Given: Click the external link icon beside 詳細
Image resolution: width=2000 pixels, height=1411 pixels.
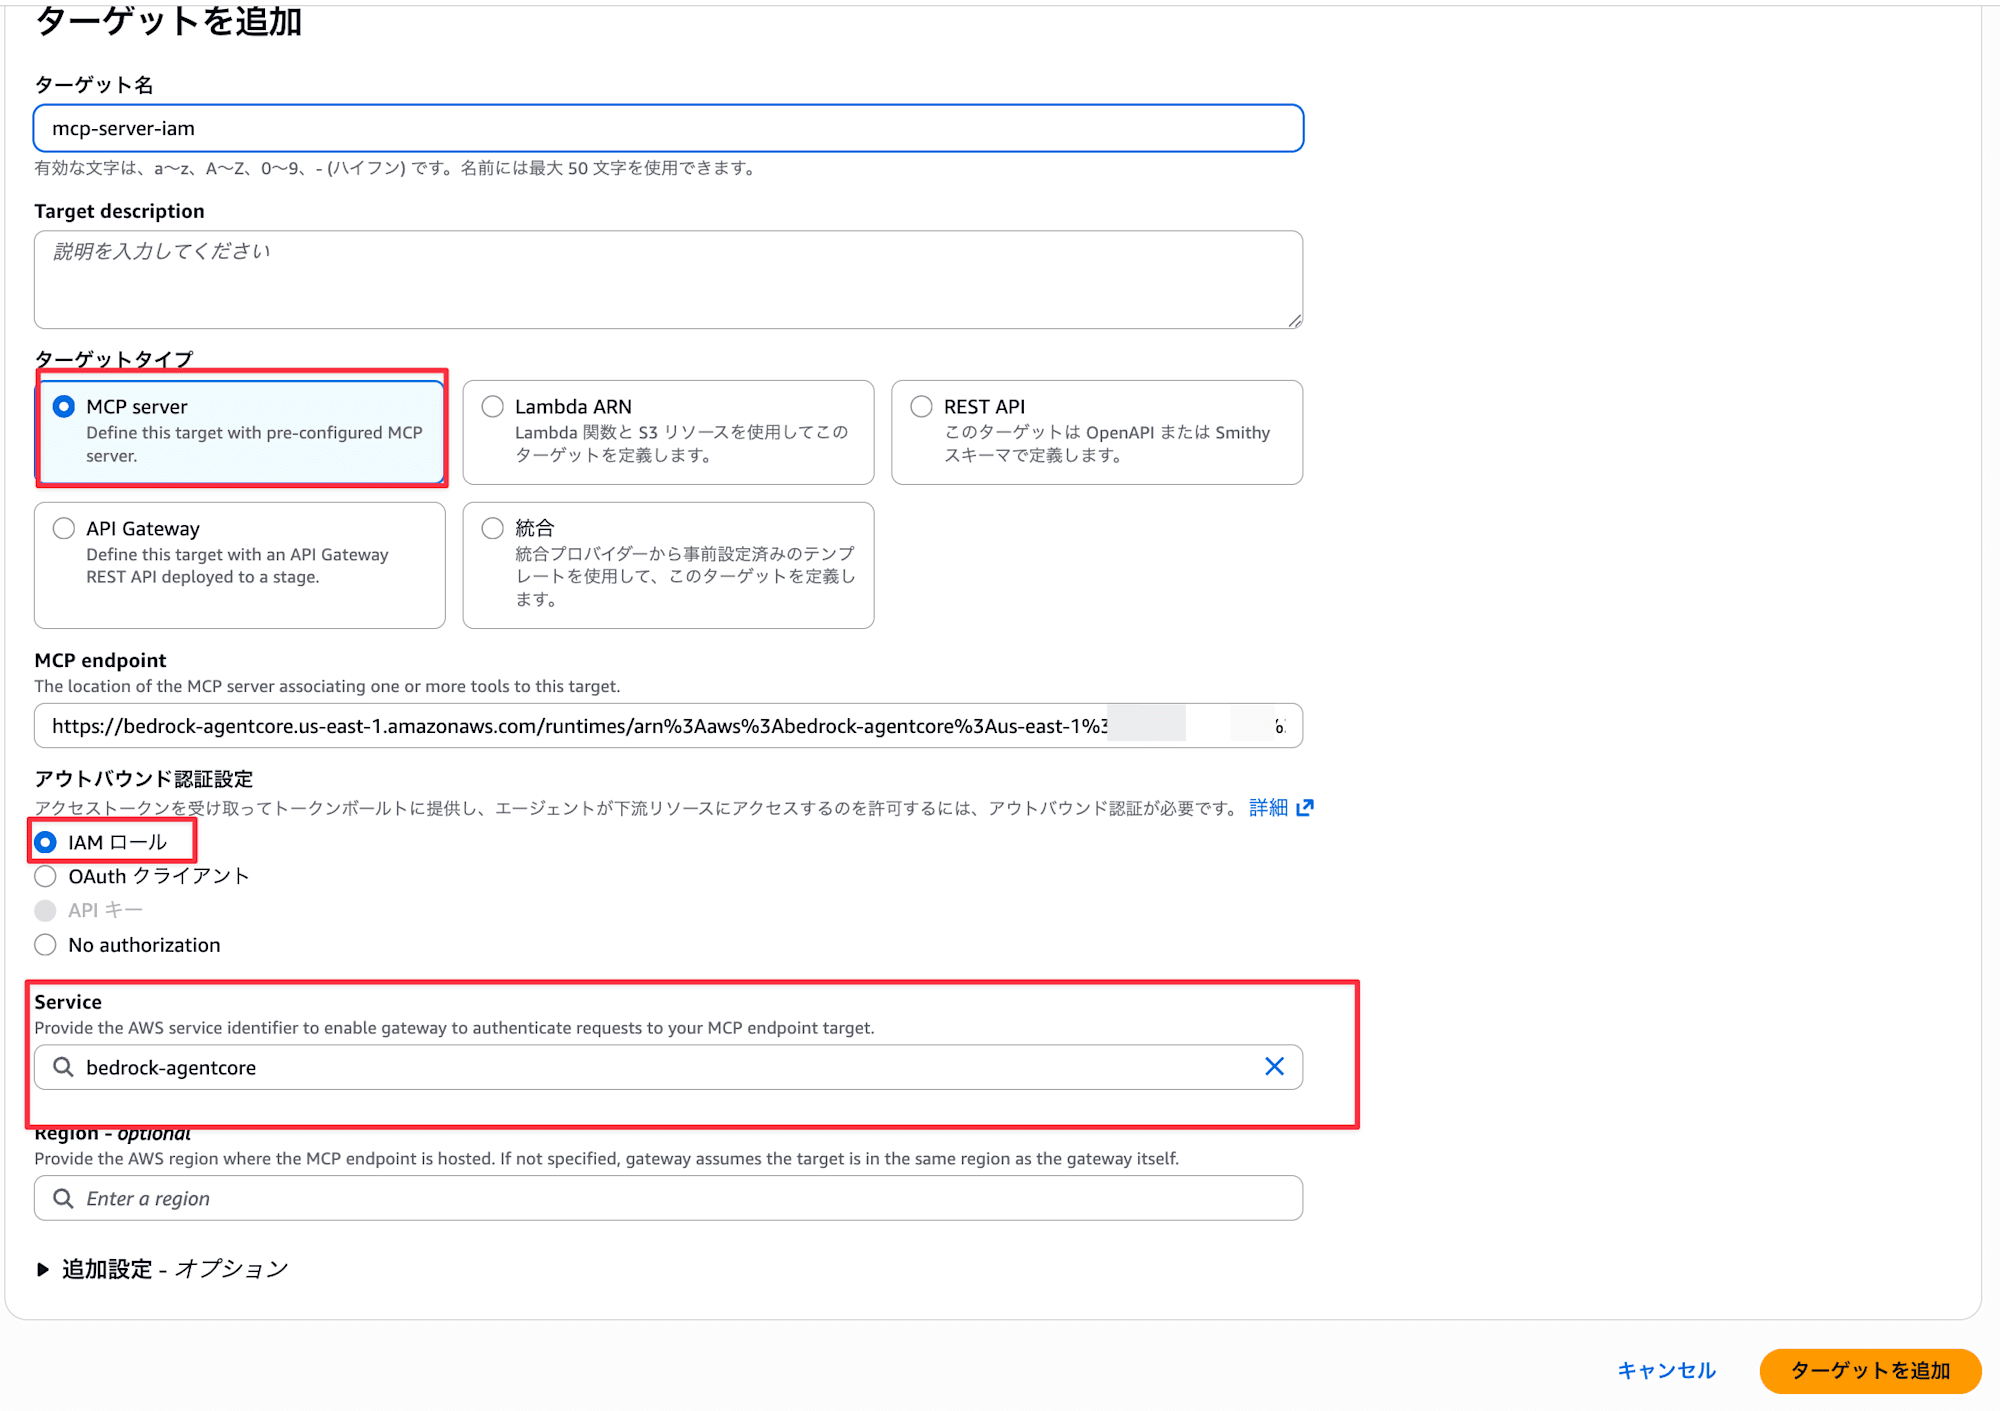Looking at the screenshot, I should point(1304,807).
